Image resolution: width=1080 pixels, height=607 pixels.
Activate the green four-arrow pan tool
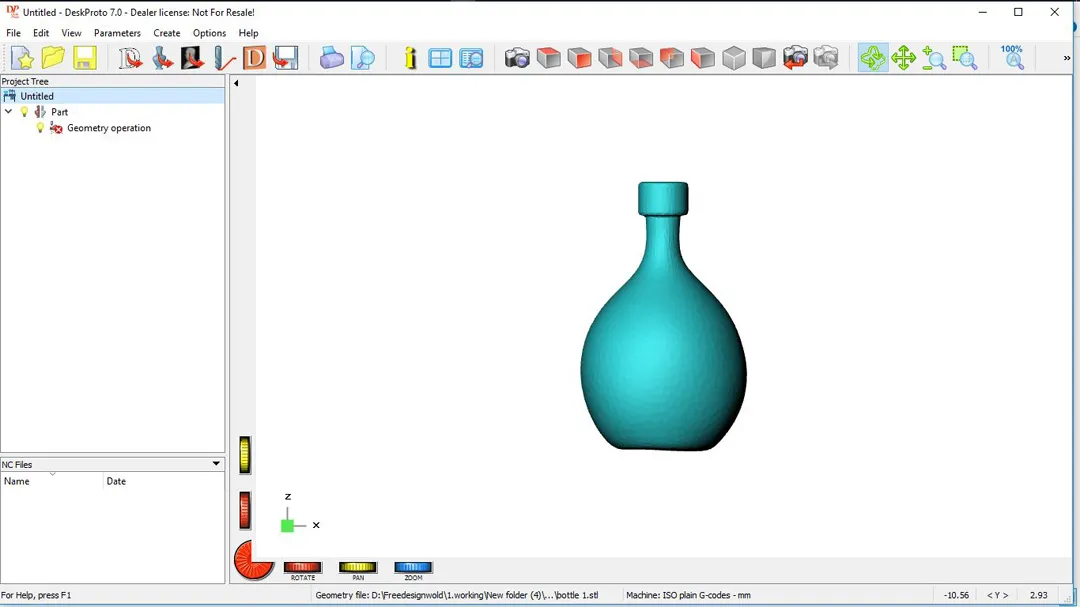(x=903, y=58)
